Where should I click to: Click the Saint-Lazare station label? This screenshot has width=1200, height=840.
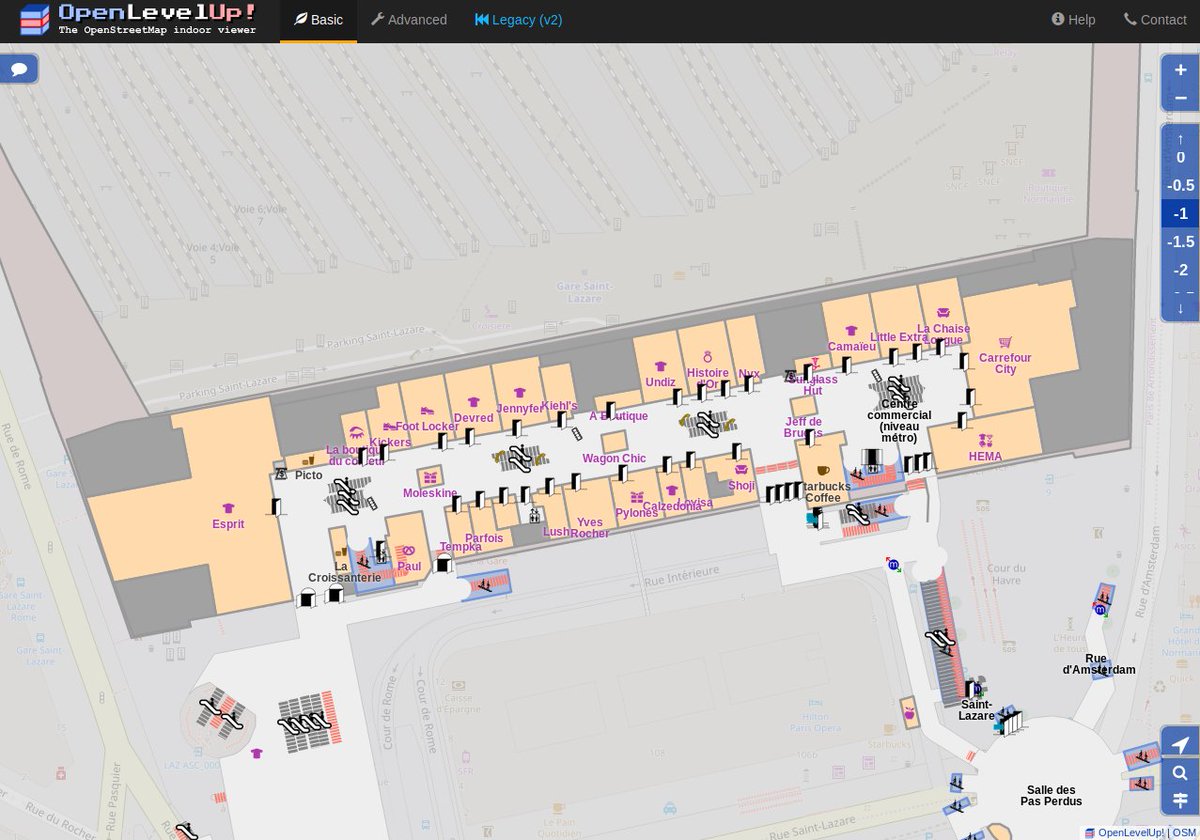976,710
